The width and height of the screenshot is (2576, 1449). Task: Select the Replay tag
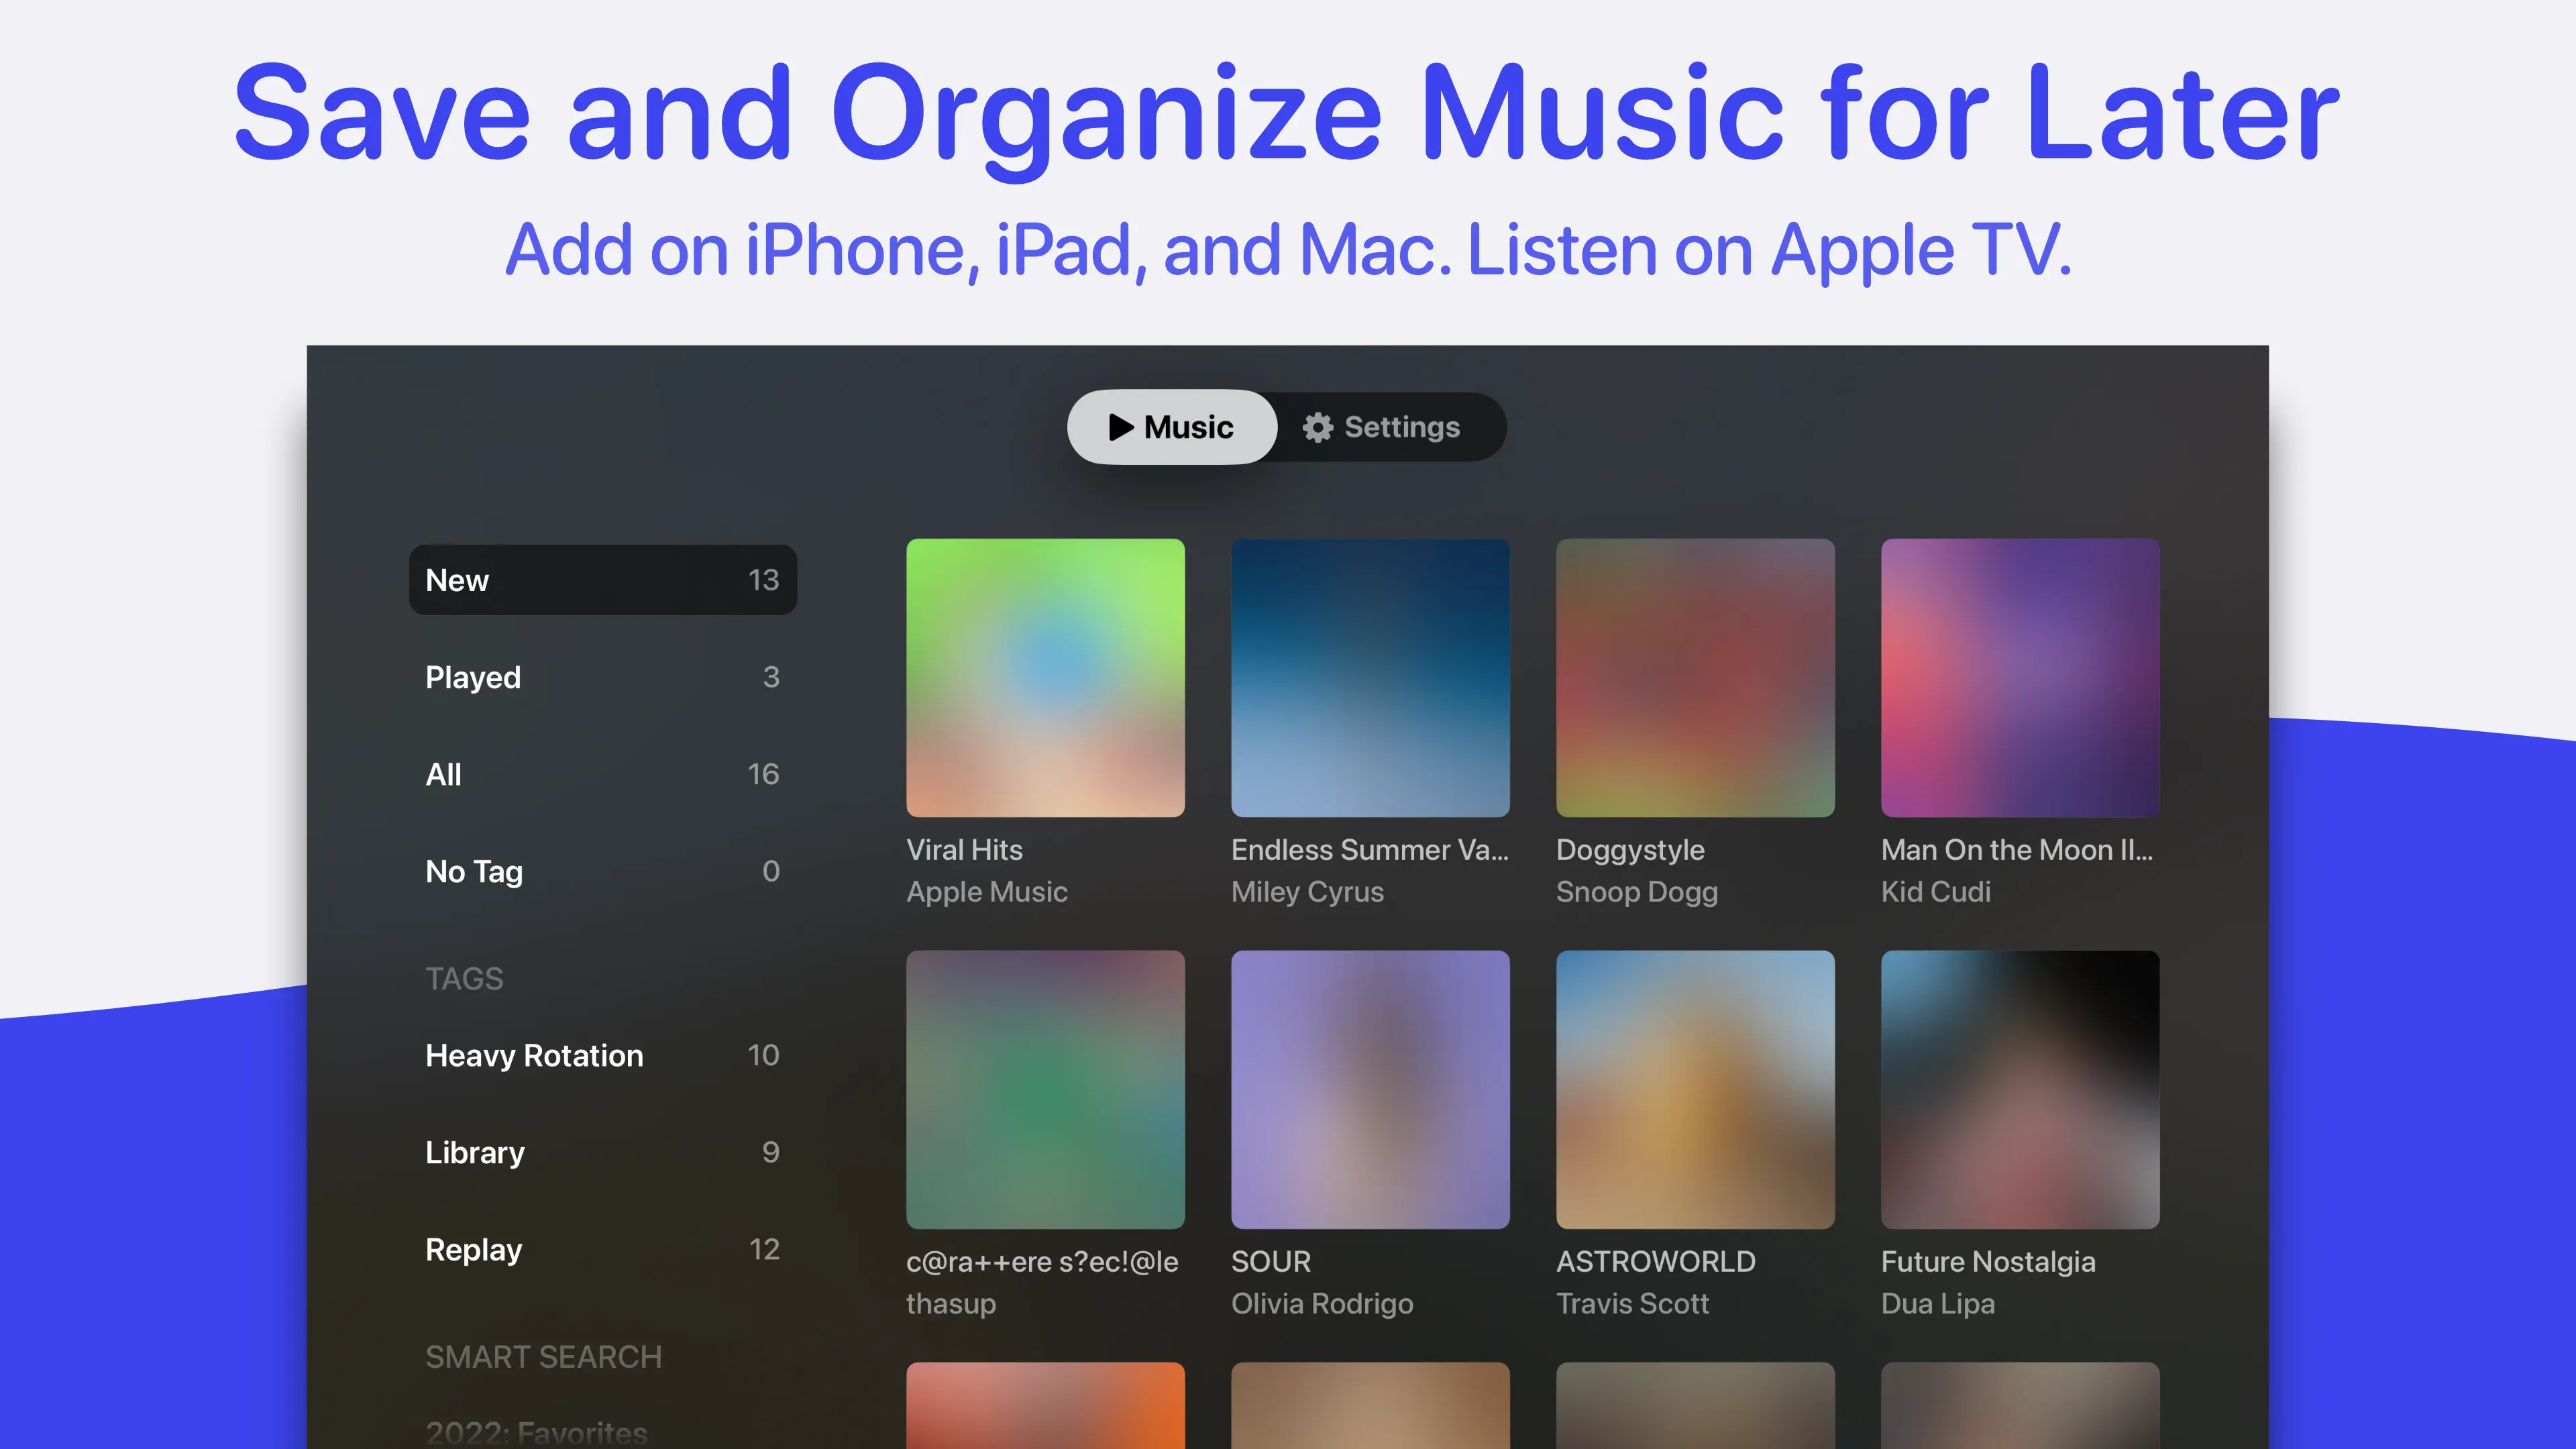pyautogui.click(x=602, y=1249)
